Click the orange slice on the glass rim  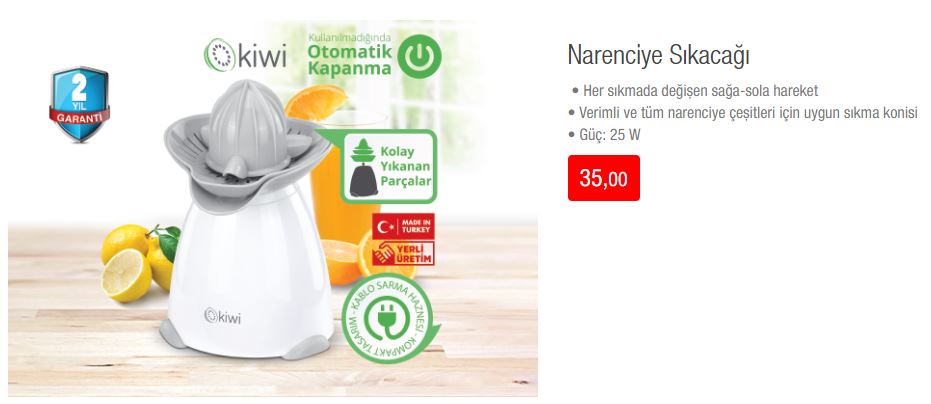coord(316,102)
